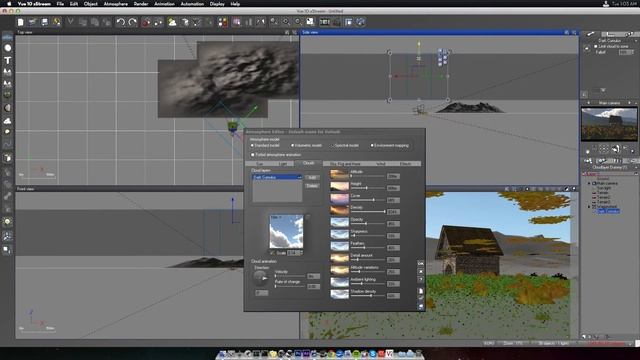The height and width of the screenshot is (360, 640).
Task: Open the Atmosphere menu
Action: click(116, 4)
